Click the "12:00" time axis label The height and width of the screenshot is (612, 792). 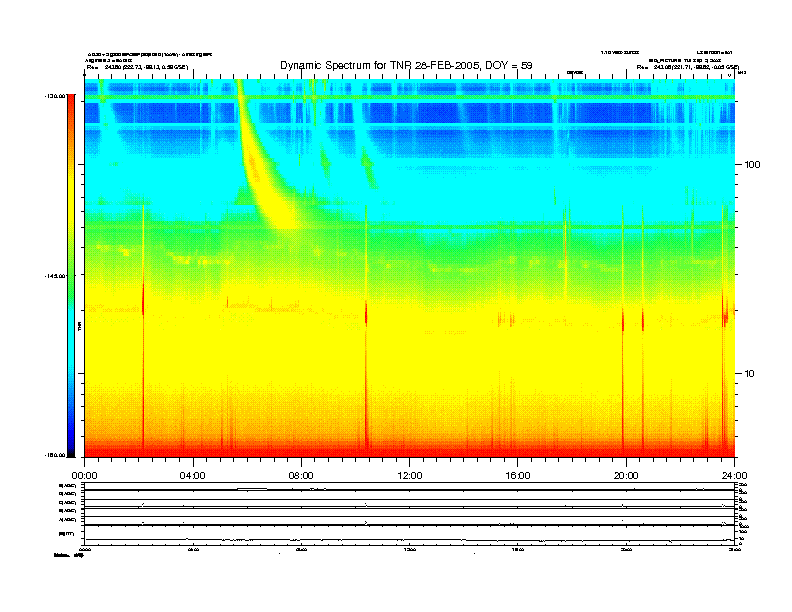410,476
